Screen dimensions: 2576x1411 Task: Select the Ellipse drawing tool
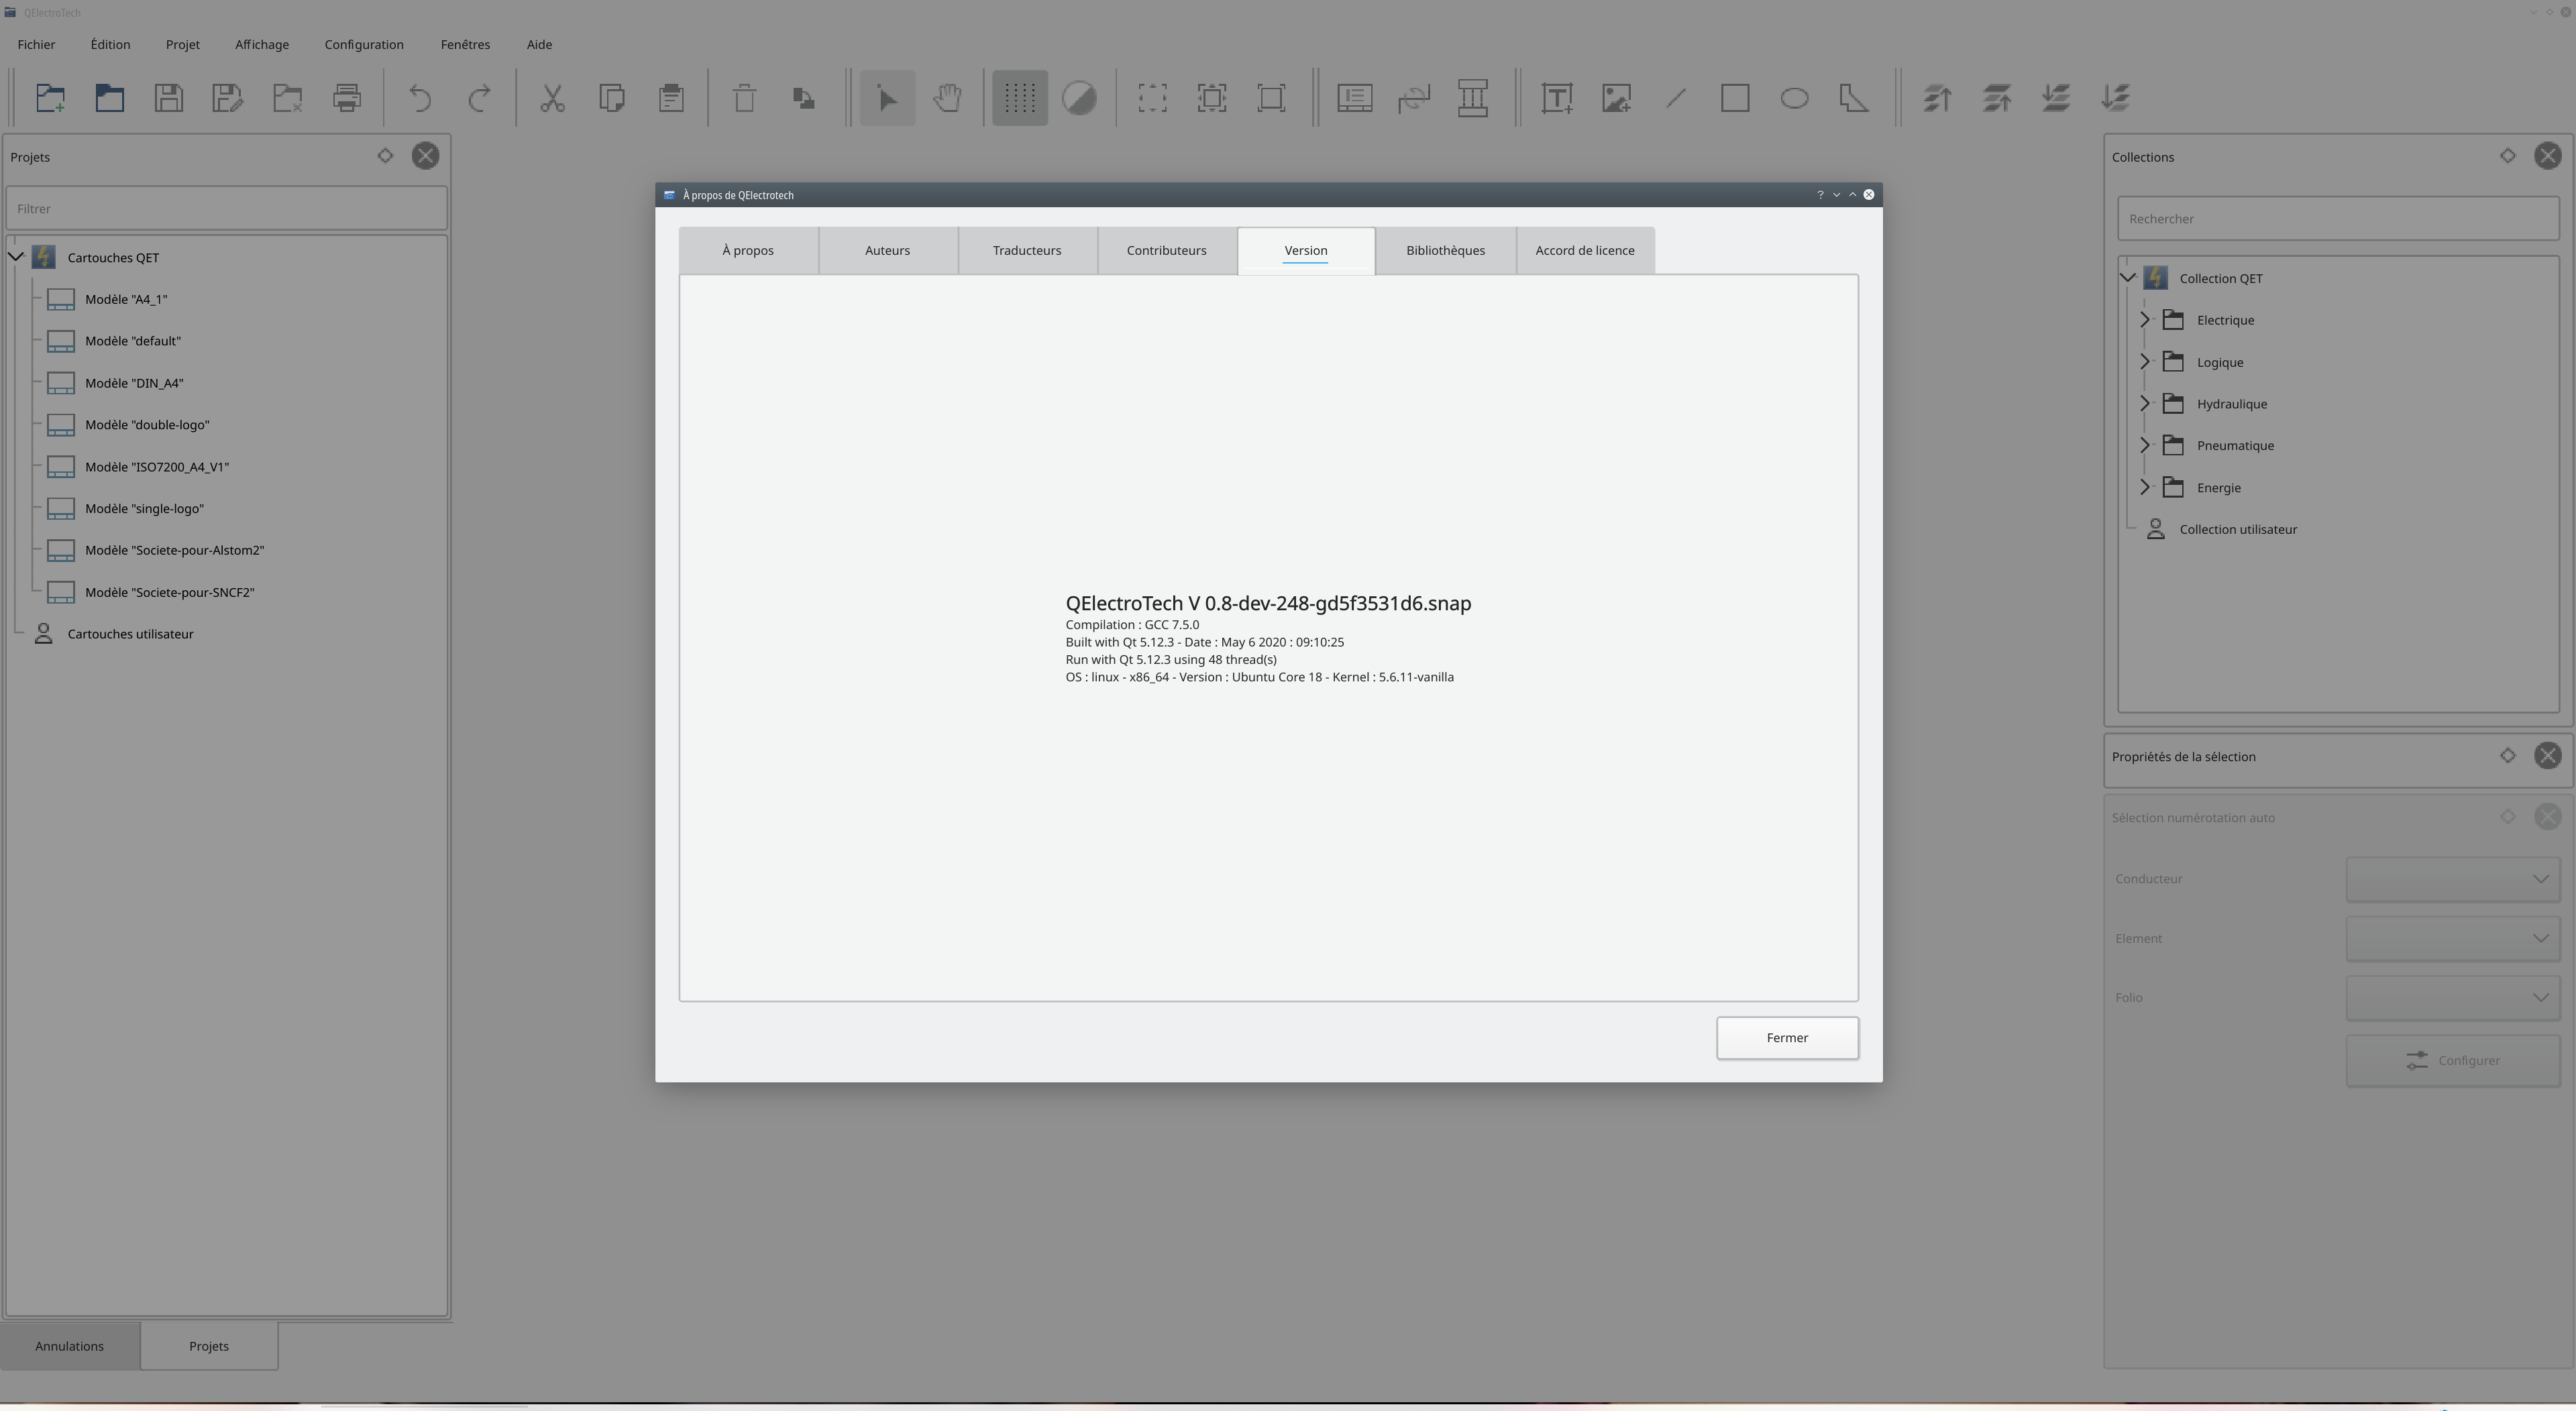click(x=1795, y=98)
